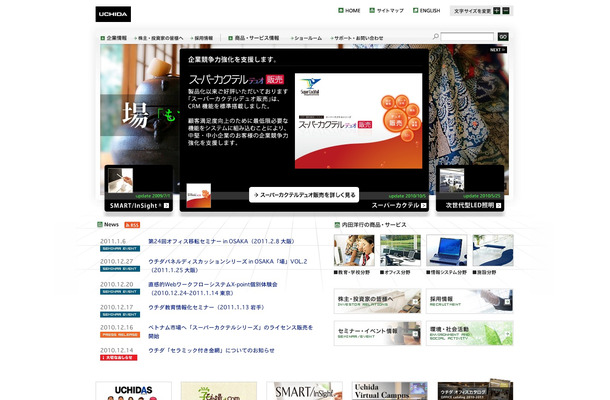Open the オフィス分野 thumbnail
This screenshot has height=400, width=610.
click(x=400, y=250)
